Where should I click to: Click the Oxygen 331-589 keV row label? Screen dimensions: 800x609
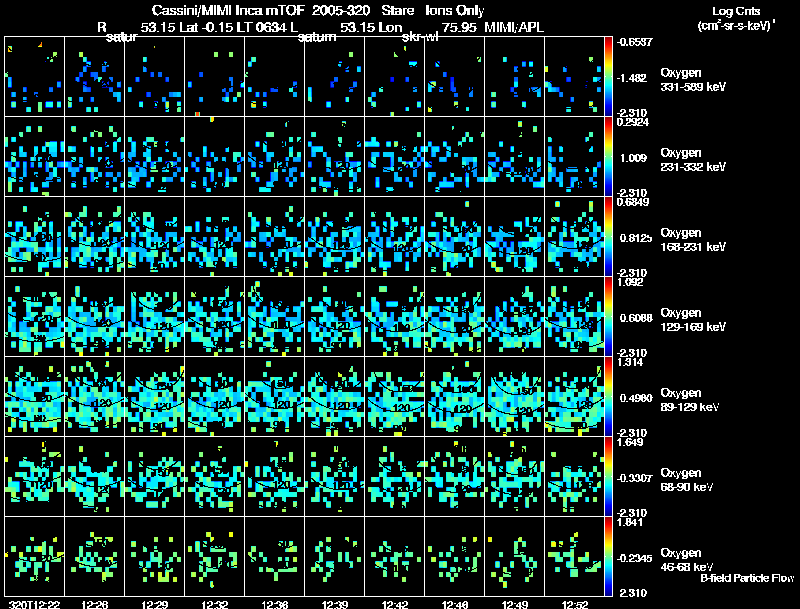coord(693,80)
